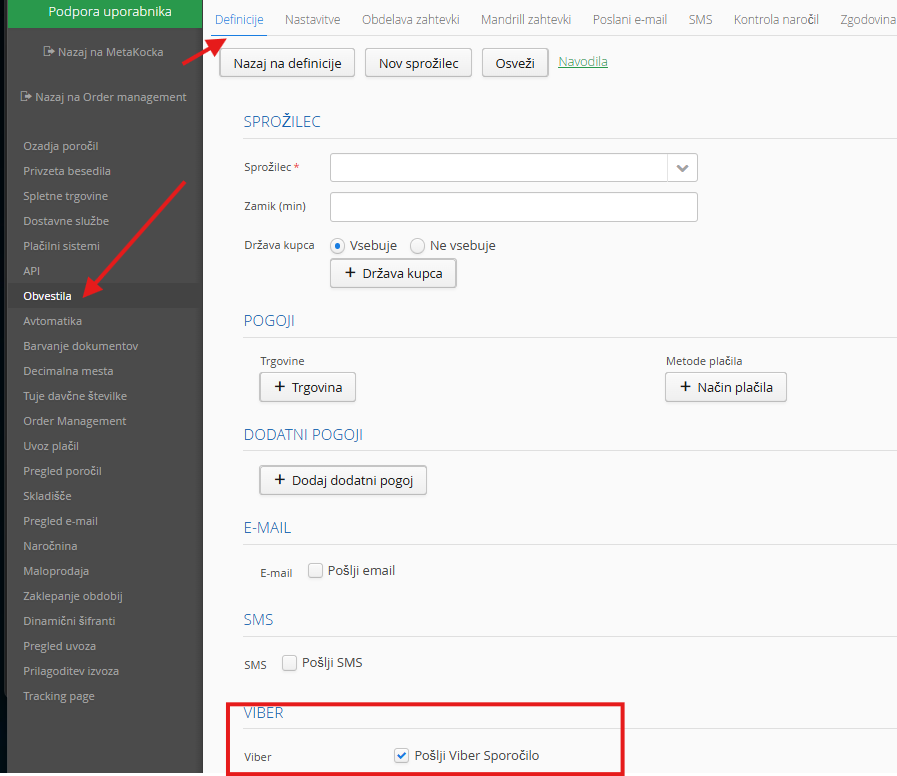
Task: Open Privzeta besedila in sidebar
Action: 67,171
